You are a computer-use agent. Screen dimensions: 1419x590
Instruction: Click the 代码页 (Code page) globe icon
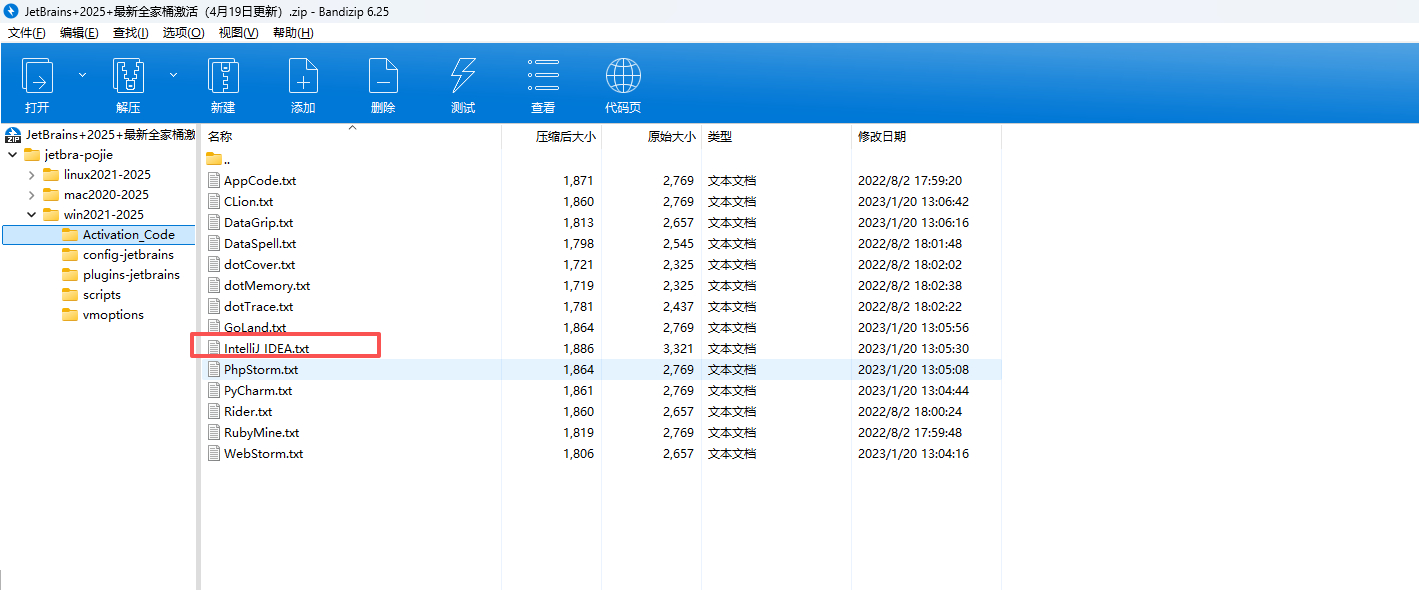tap(623, 77)
